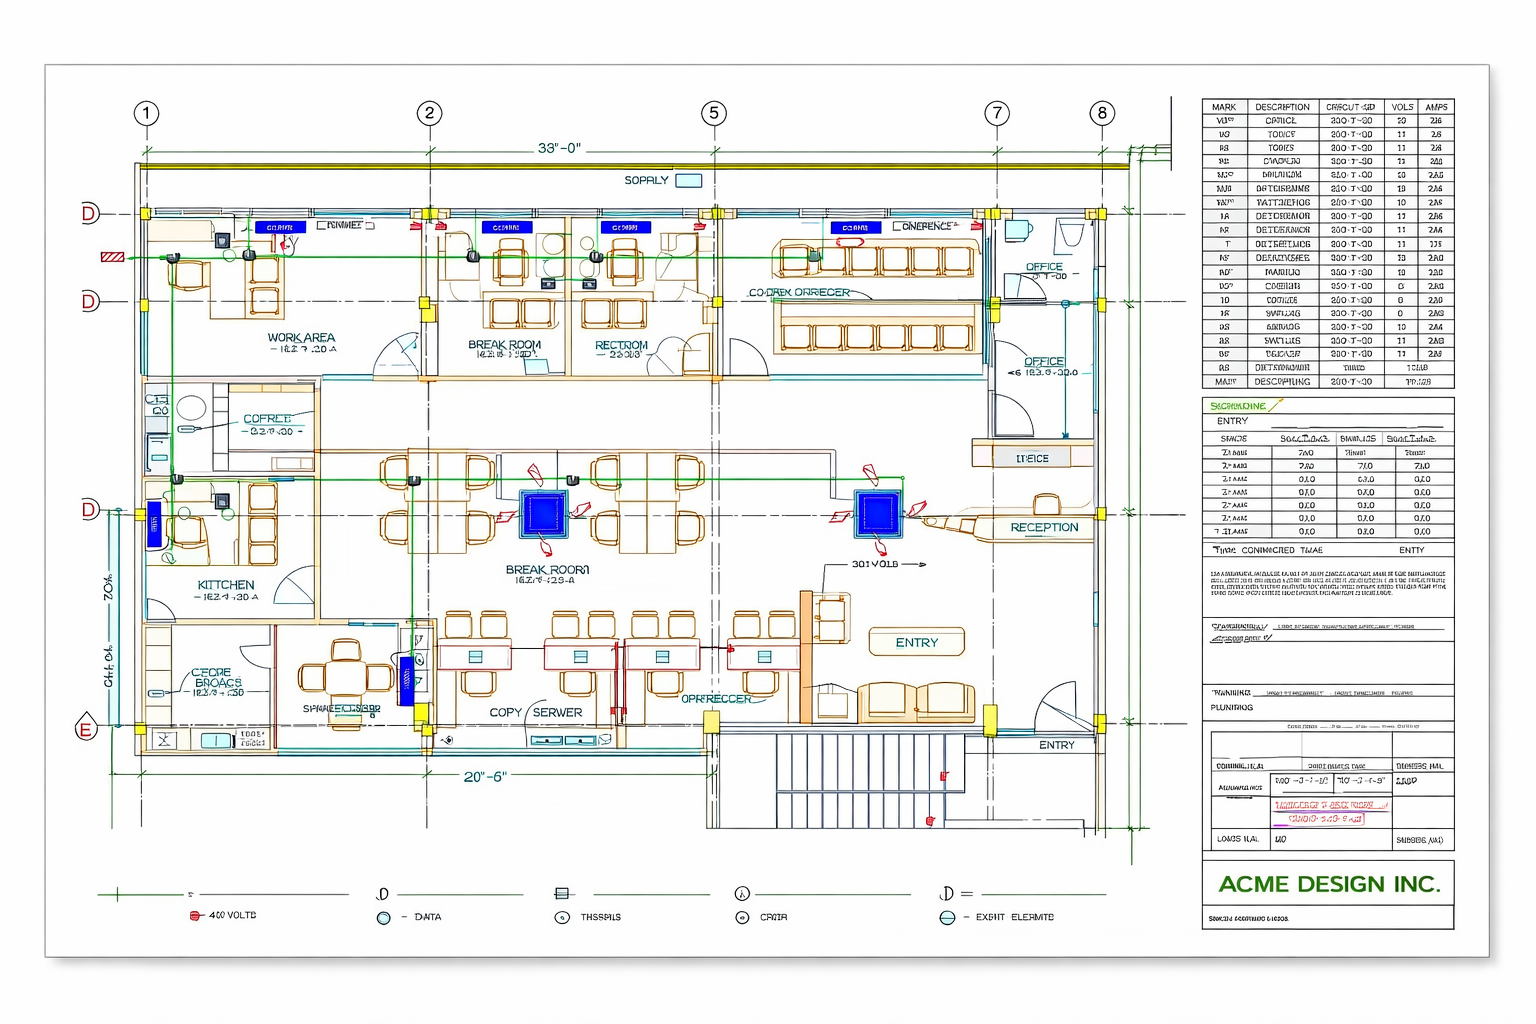Select the RECEPTION room label
The height and width of the screenshot is (1024, 1536).
[1044, 527]
